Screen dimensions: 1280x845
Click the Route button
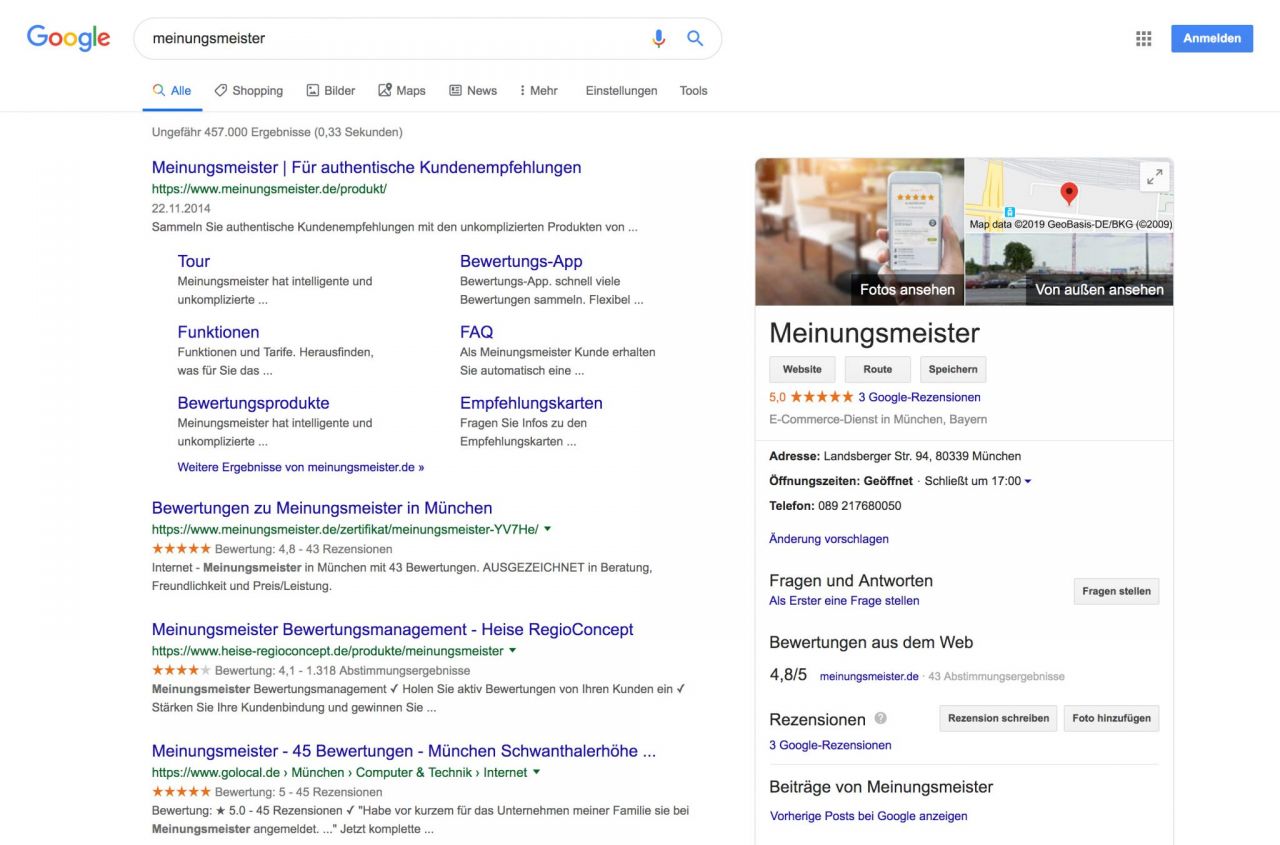[878, 369]
